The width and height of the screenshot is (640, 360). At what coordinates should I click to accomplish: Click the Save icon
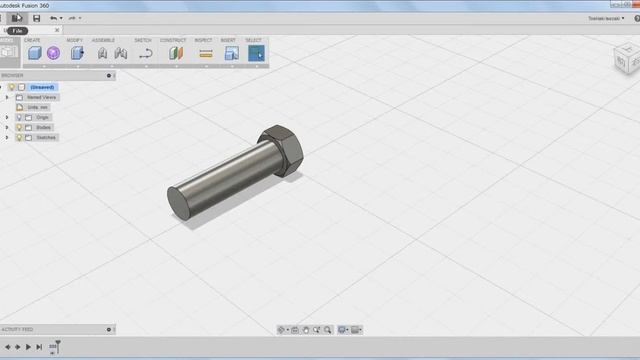point(36,18)
